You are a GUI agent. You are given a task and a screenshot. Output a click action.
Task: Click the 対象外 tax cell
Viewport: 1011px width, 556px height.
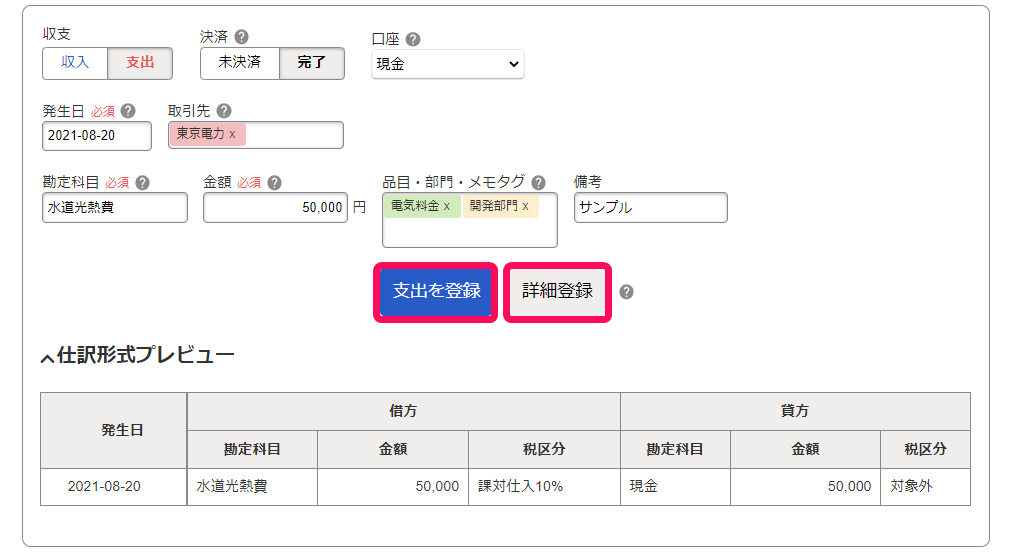click(x=925, y=486)
